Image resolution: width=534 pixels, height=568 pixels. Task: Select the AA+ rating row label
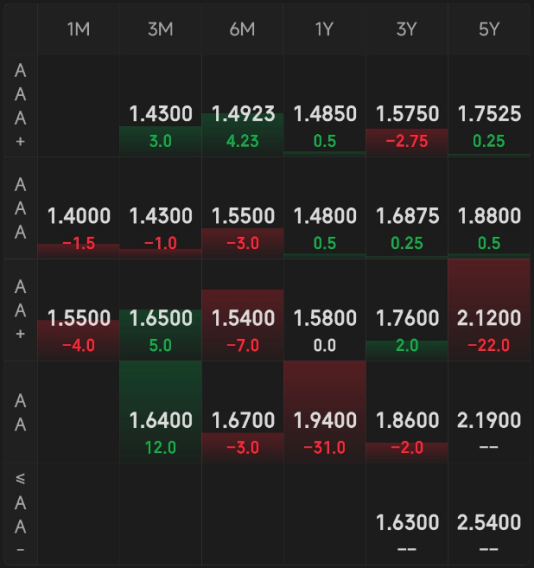click(20, 310)
